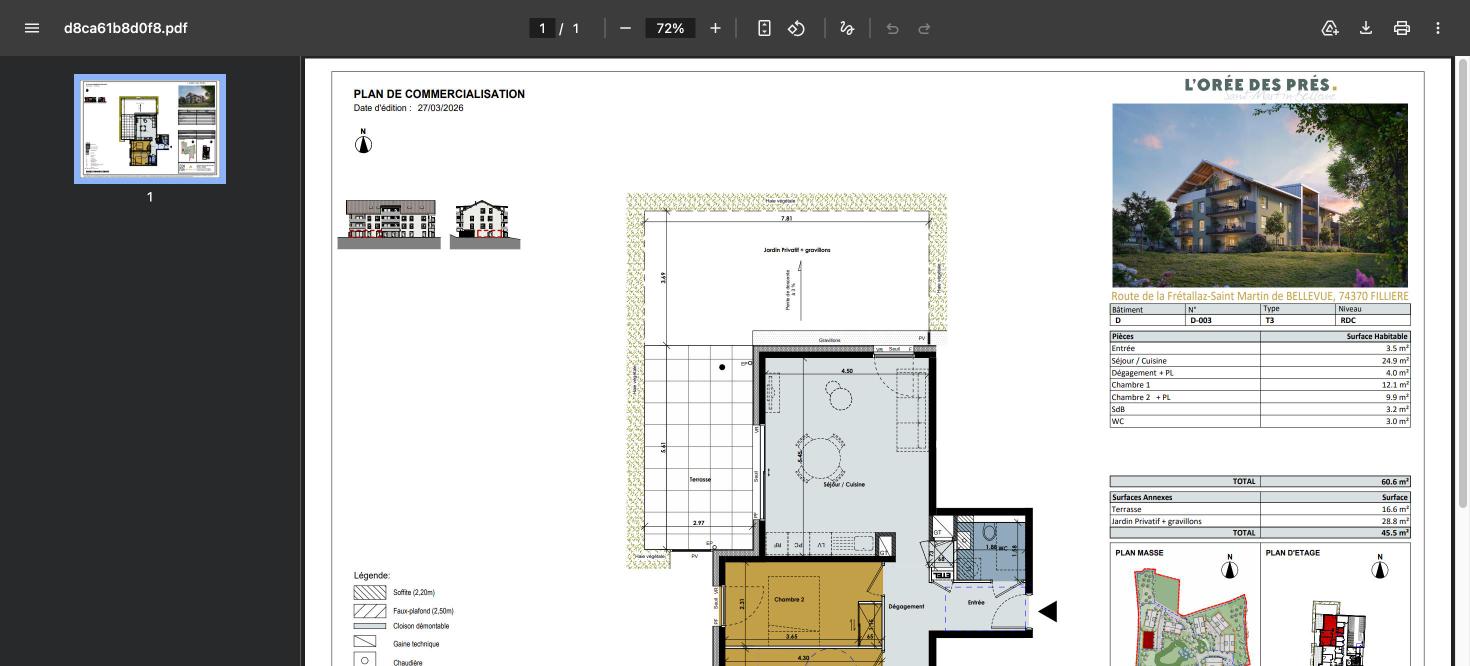The image size is (1470, 666).
Task: Download the PDF file
Action: [1366, 28]
